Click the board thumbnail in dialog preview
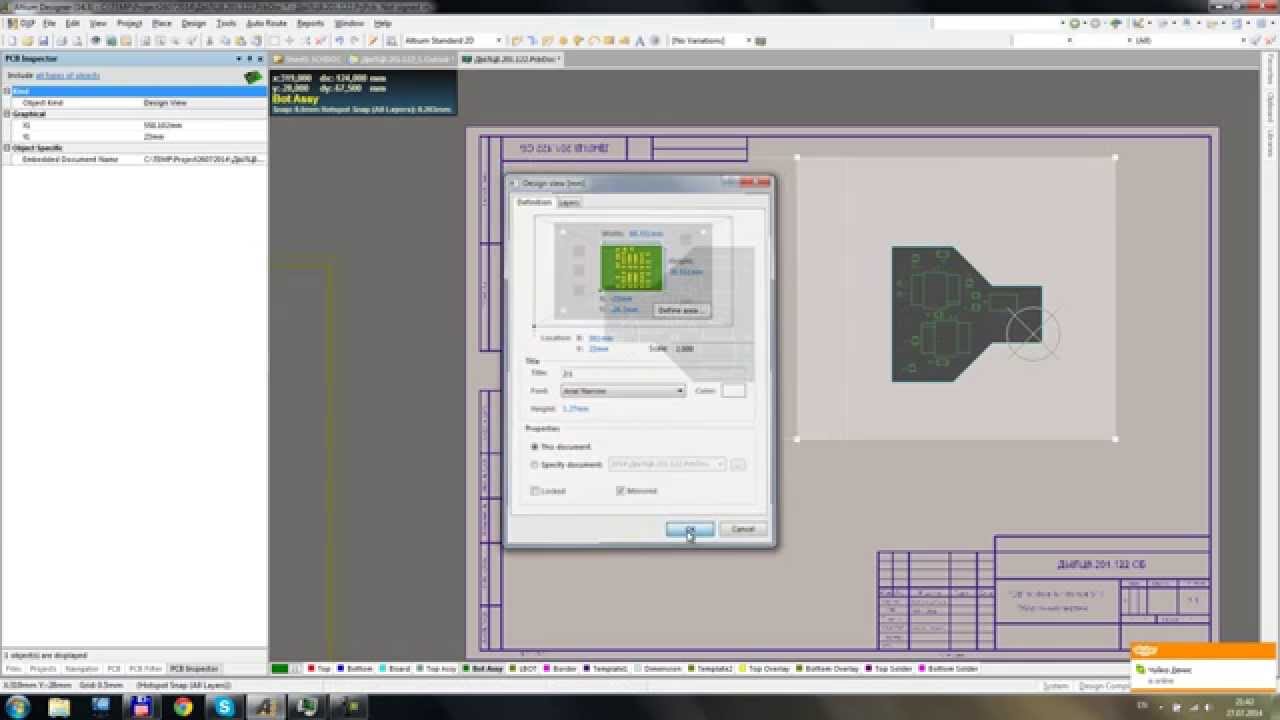Image resolution: width=1280 pixels, height=720 pixels. [x=631, y=268]
